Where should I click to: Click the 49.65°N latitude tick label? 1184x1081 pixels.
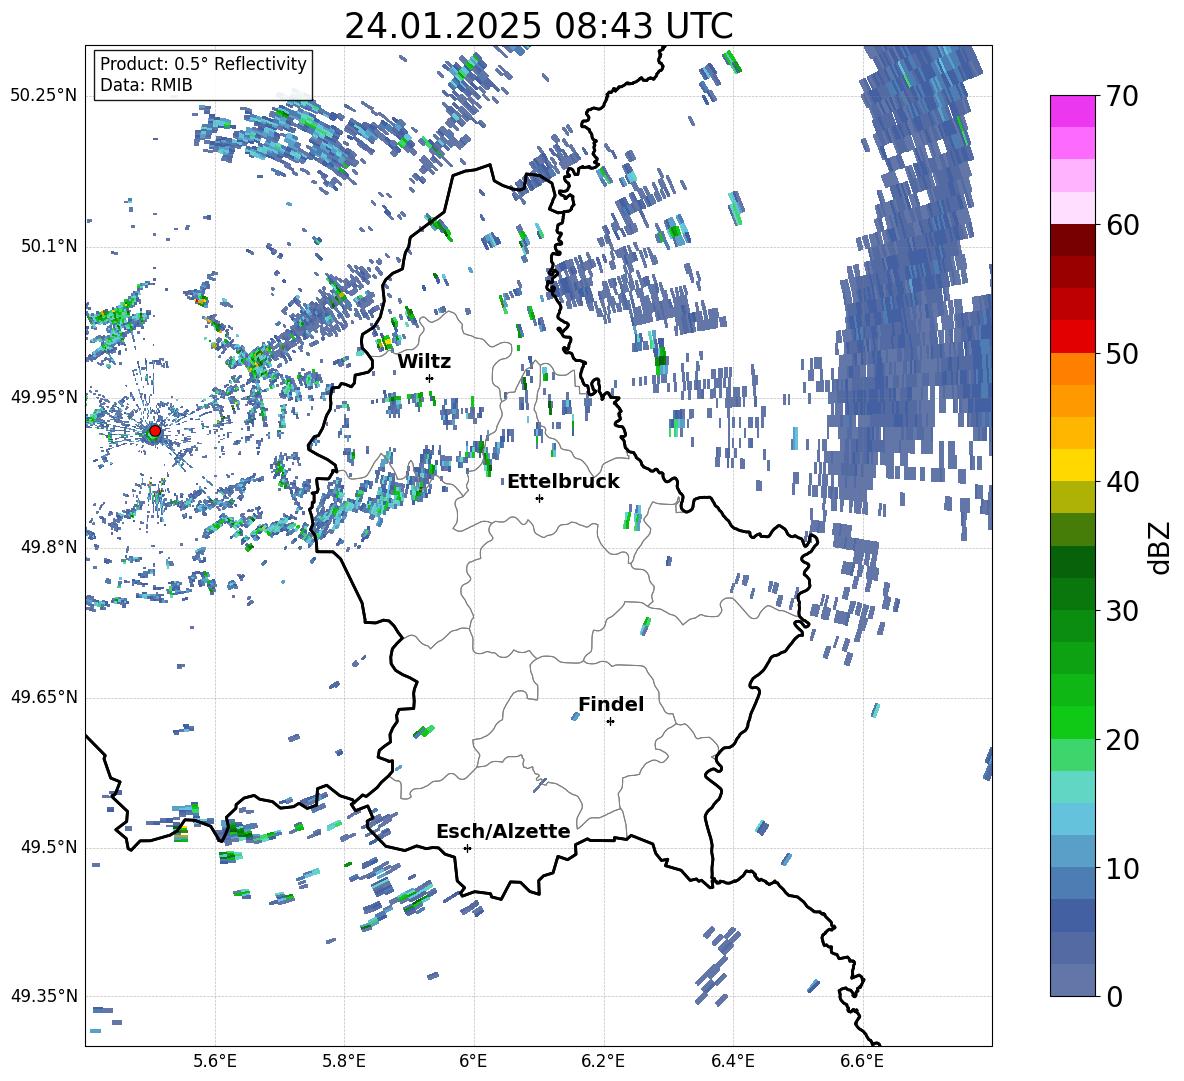(44, 697)
